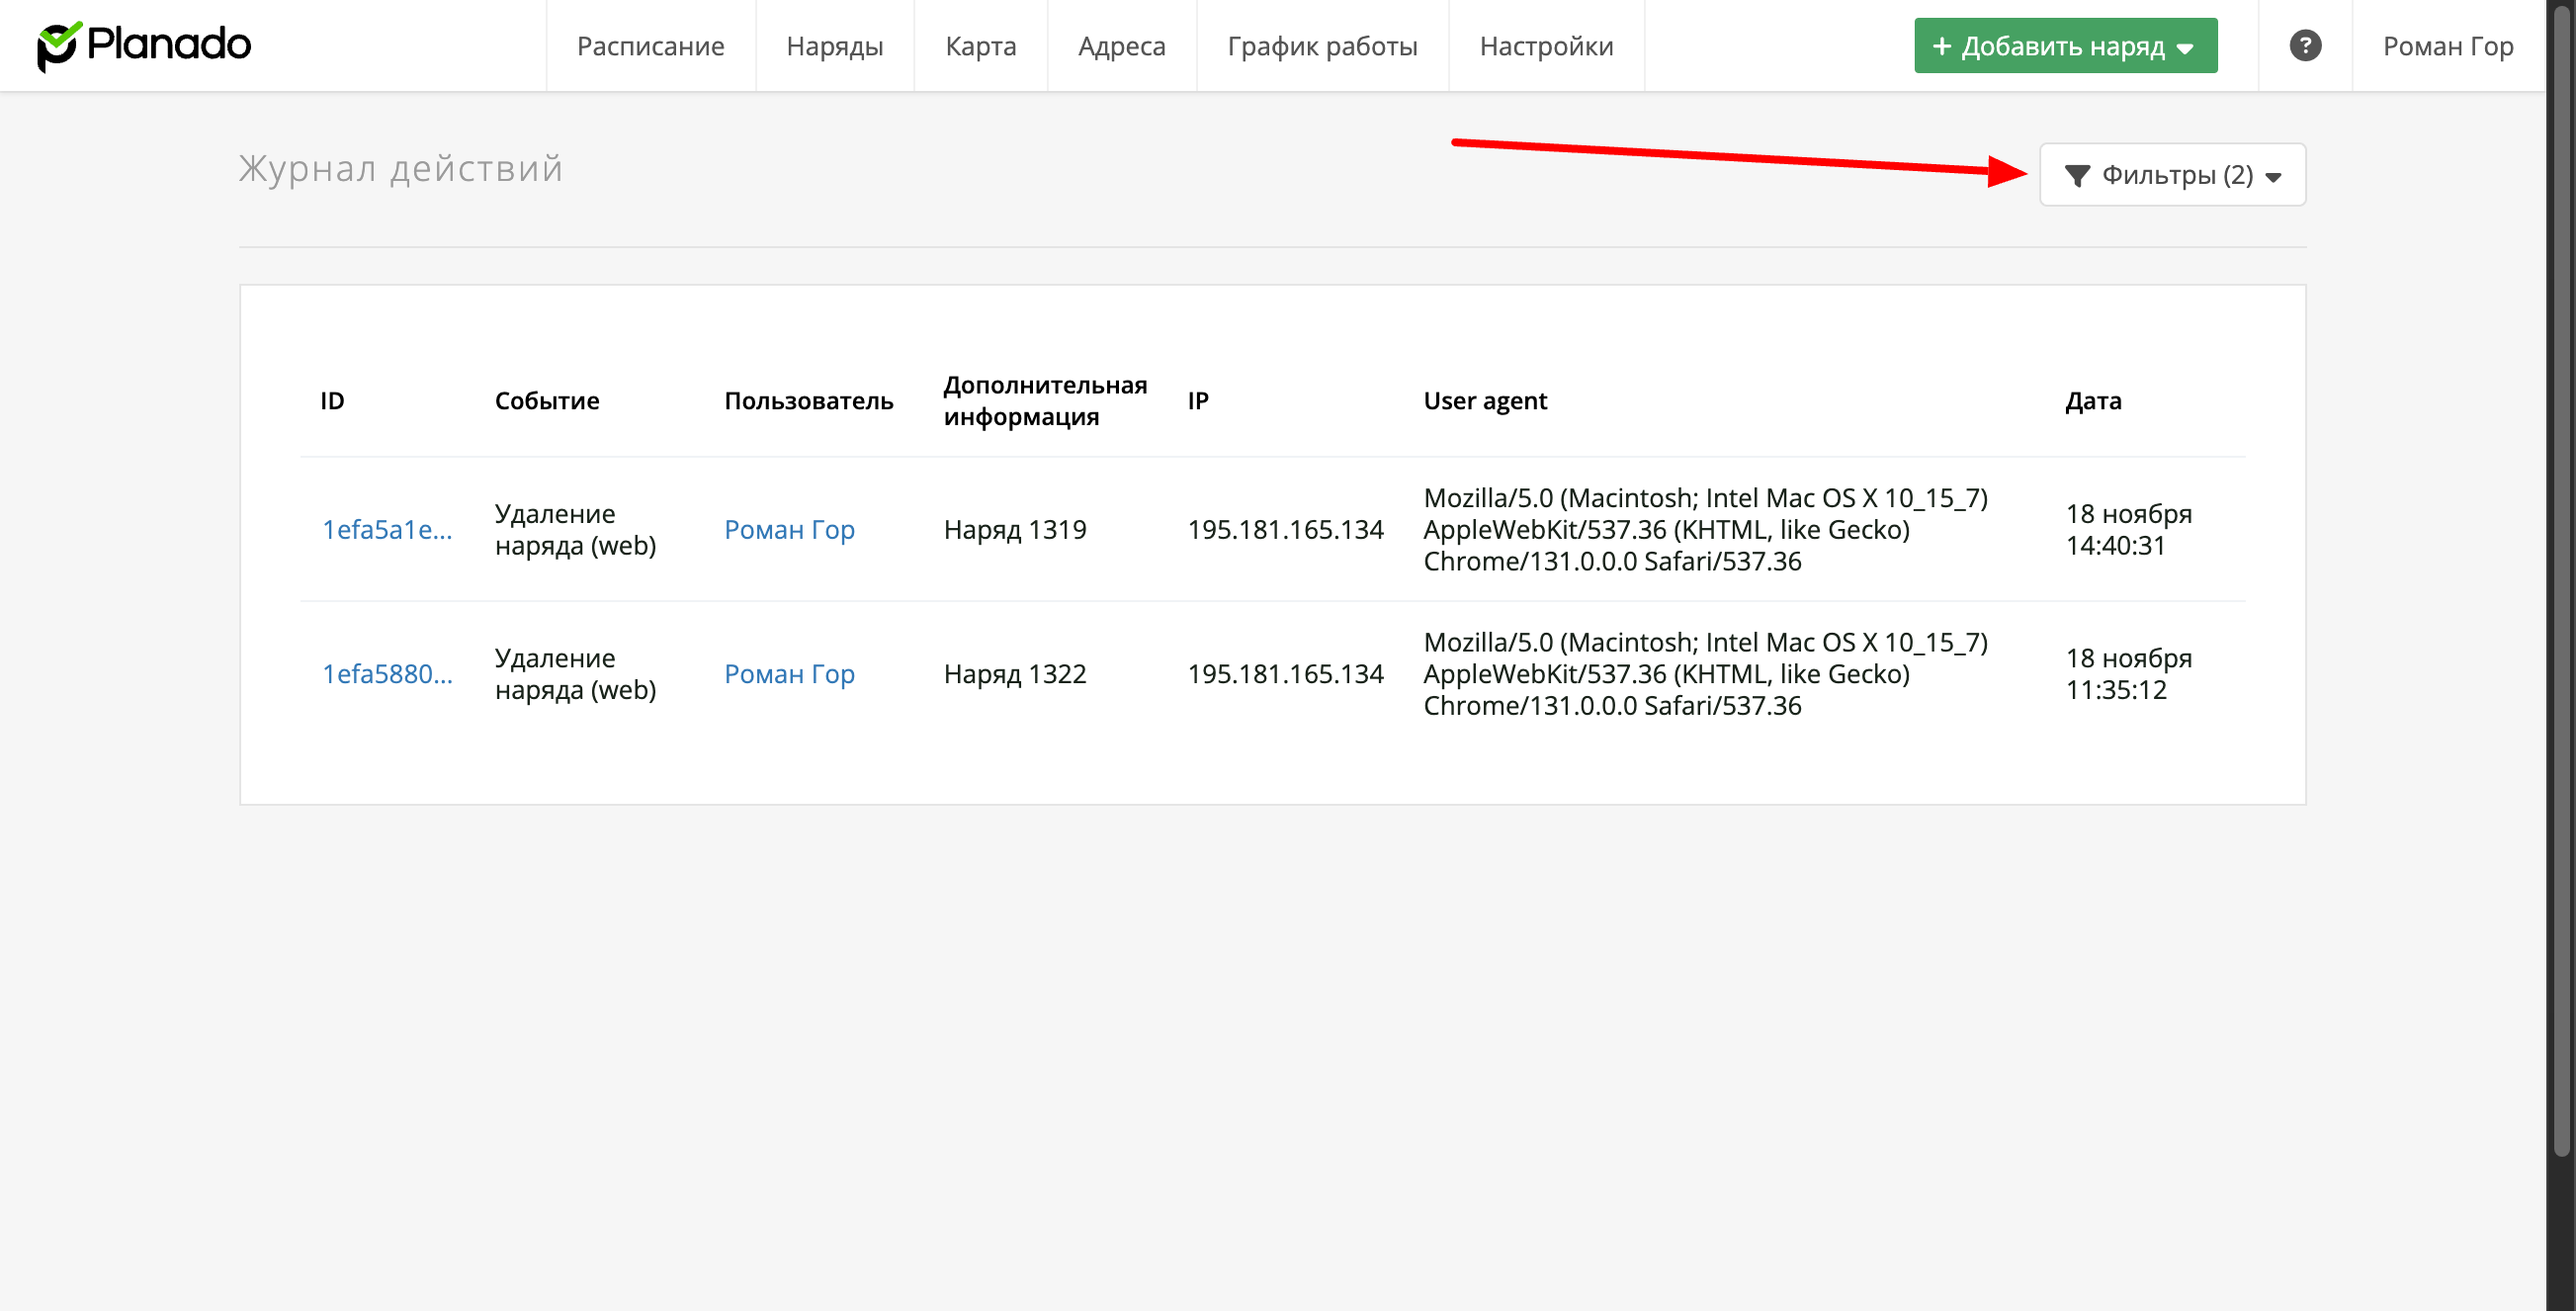This screenshot has height=1311, width=2576.
Task: Navigate to Адреса
Action: 1121,46
